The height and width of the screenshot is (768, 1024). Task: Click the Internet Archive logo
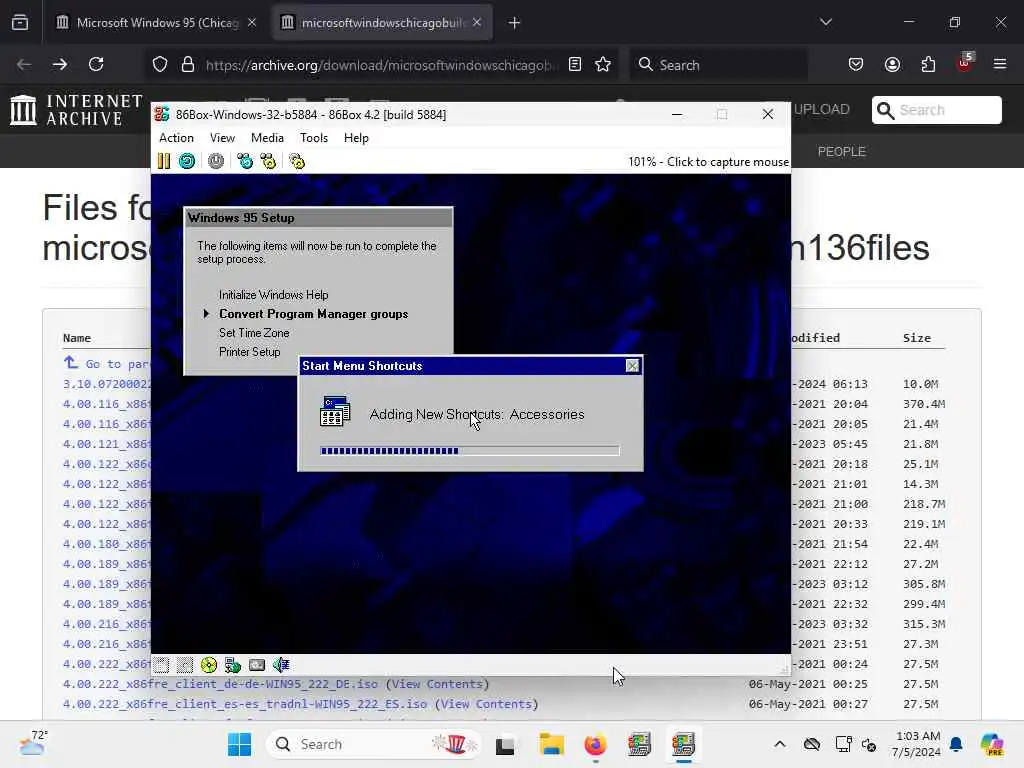coord(76,110)
